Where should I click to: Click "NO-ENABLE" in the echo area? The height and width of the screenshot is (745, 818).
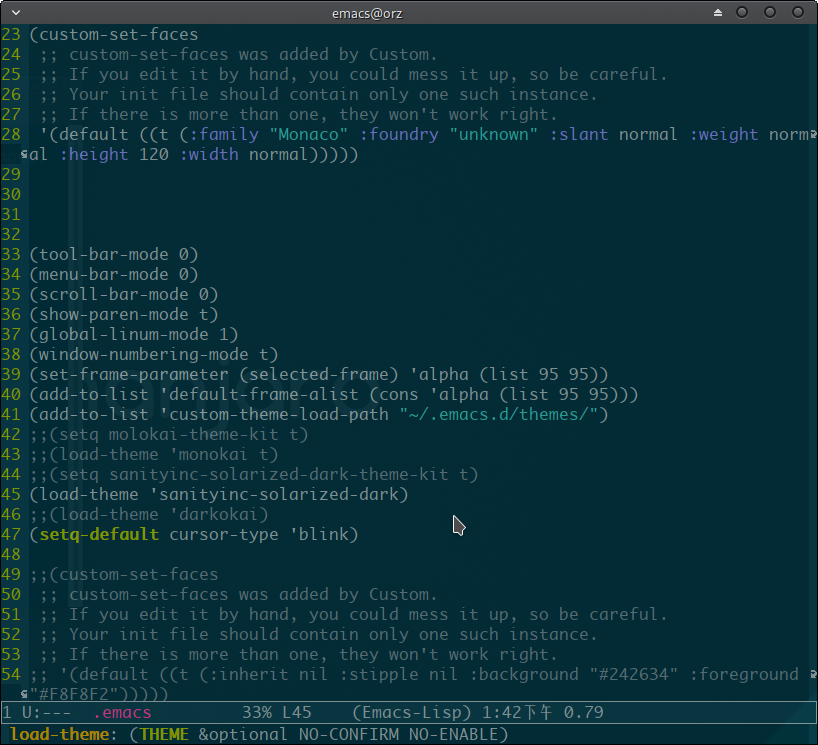tap(453, 735)
